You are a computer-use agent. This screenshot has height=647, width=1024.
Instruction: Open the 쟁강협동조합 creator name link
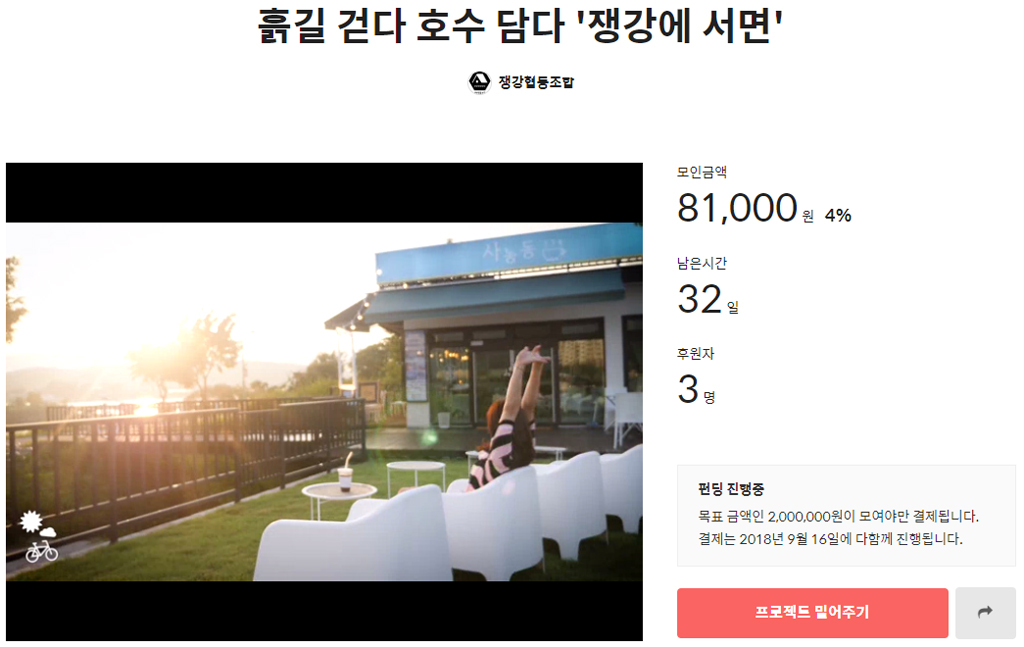click(x=536, y=82)
